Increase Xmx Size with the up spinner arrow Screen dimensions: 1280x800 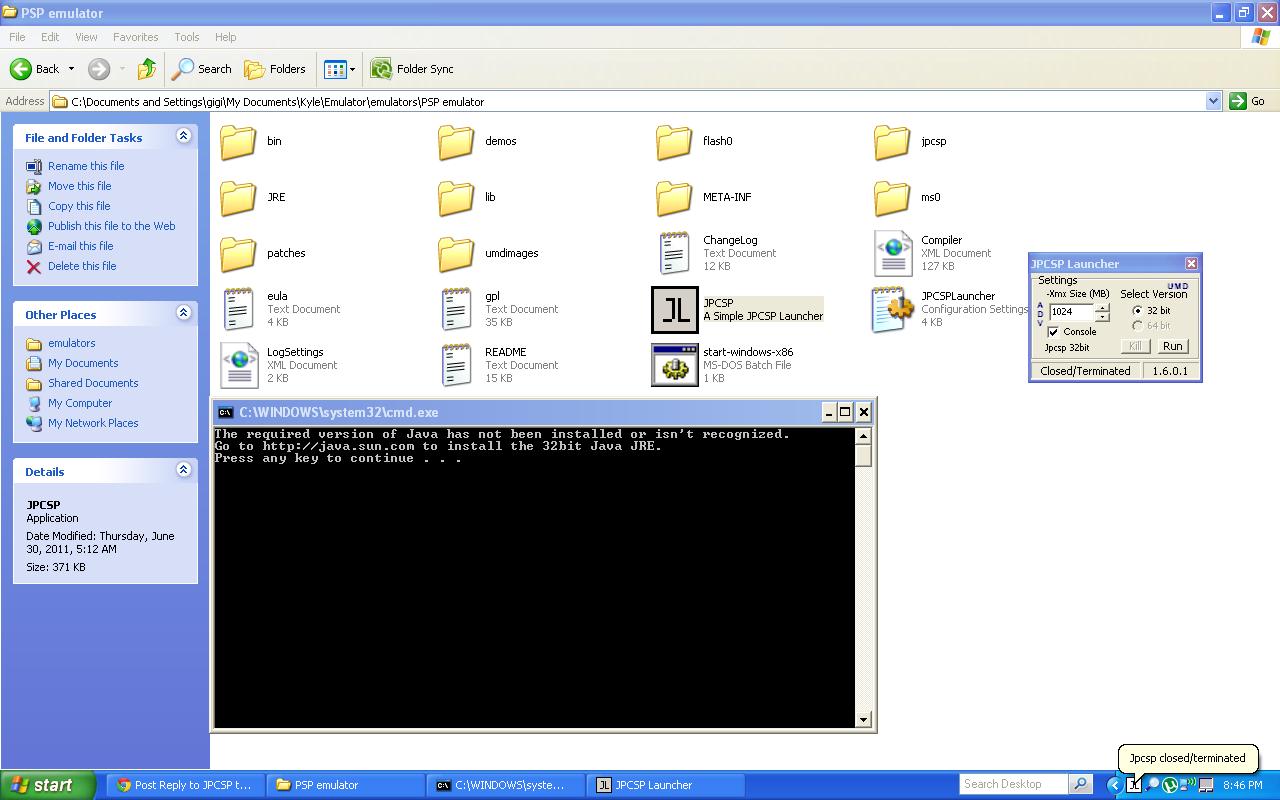pyautogui.click(x=1102, y=307)
